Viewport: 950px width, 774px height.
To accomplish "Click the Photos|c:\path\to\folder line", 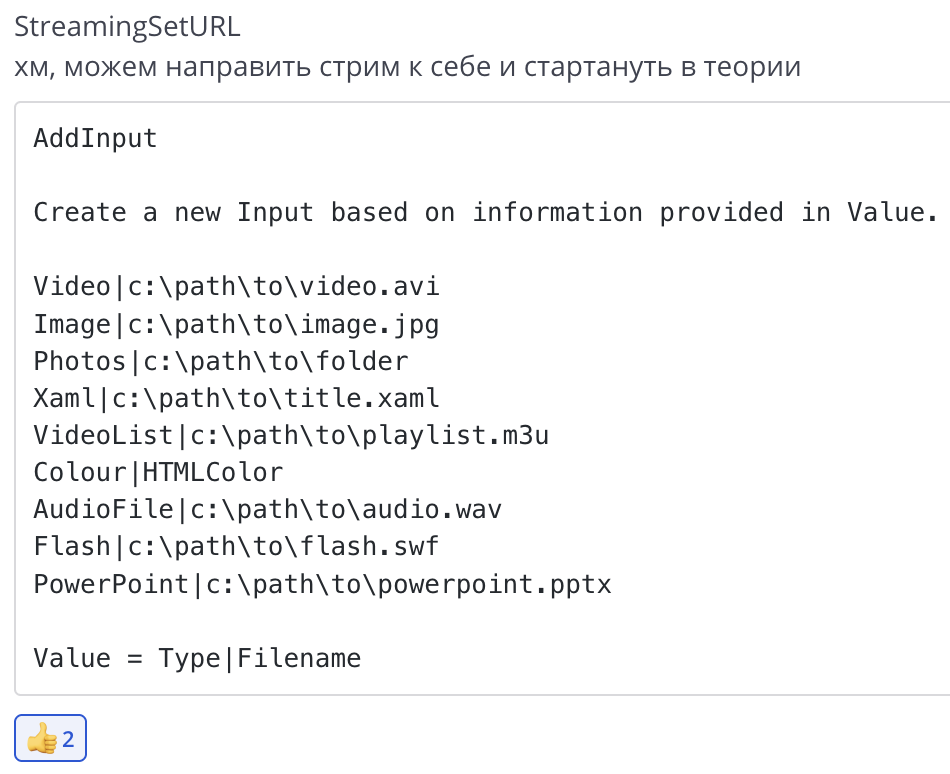I will tap(221, 361).
